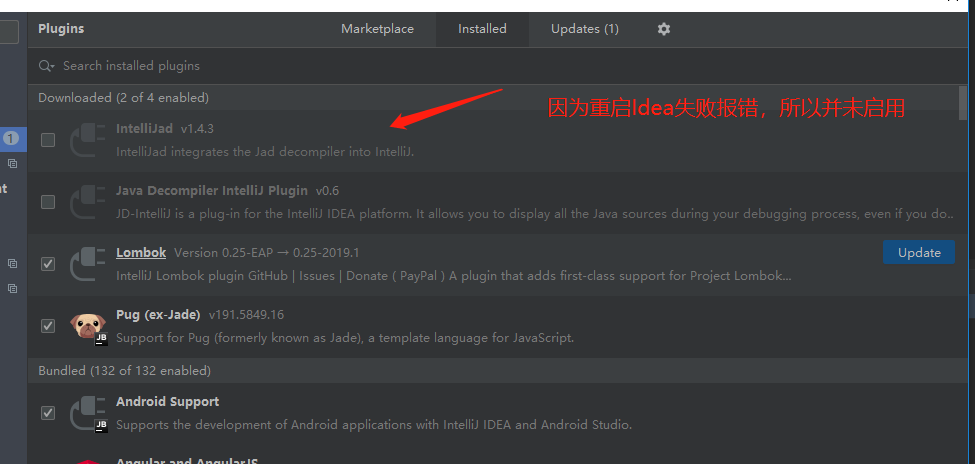Click the Pug template language description
This screenshot has width=975, height=464.
pyautogui.click(x=345, y=338)
